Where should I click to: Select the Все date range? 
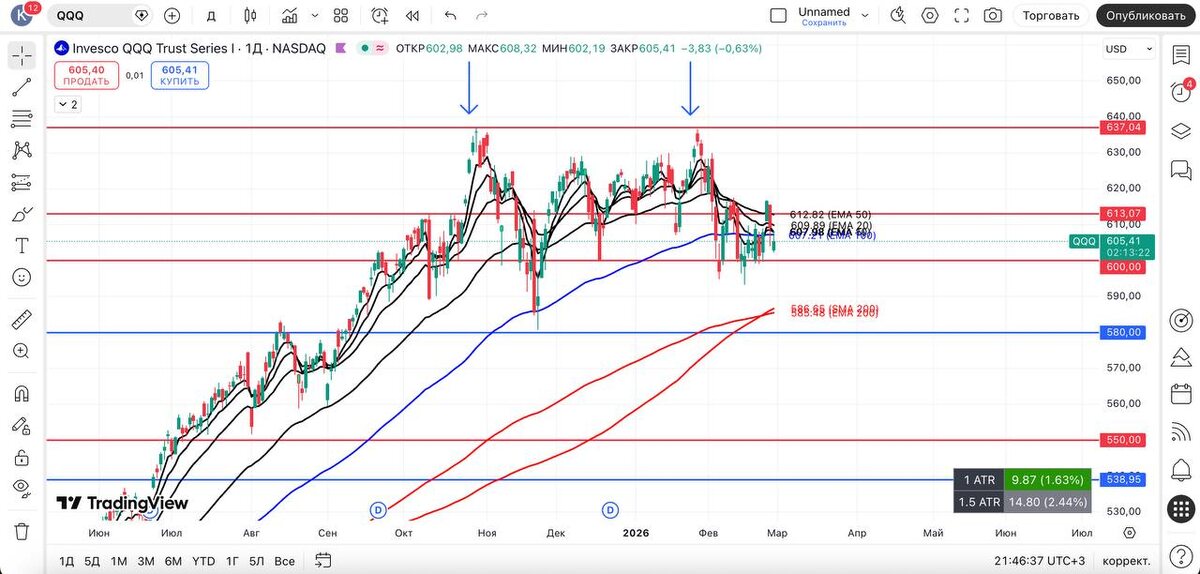click(x=285, y=561)
